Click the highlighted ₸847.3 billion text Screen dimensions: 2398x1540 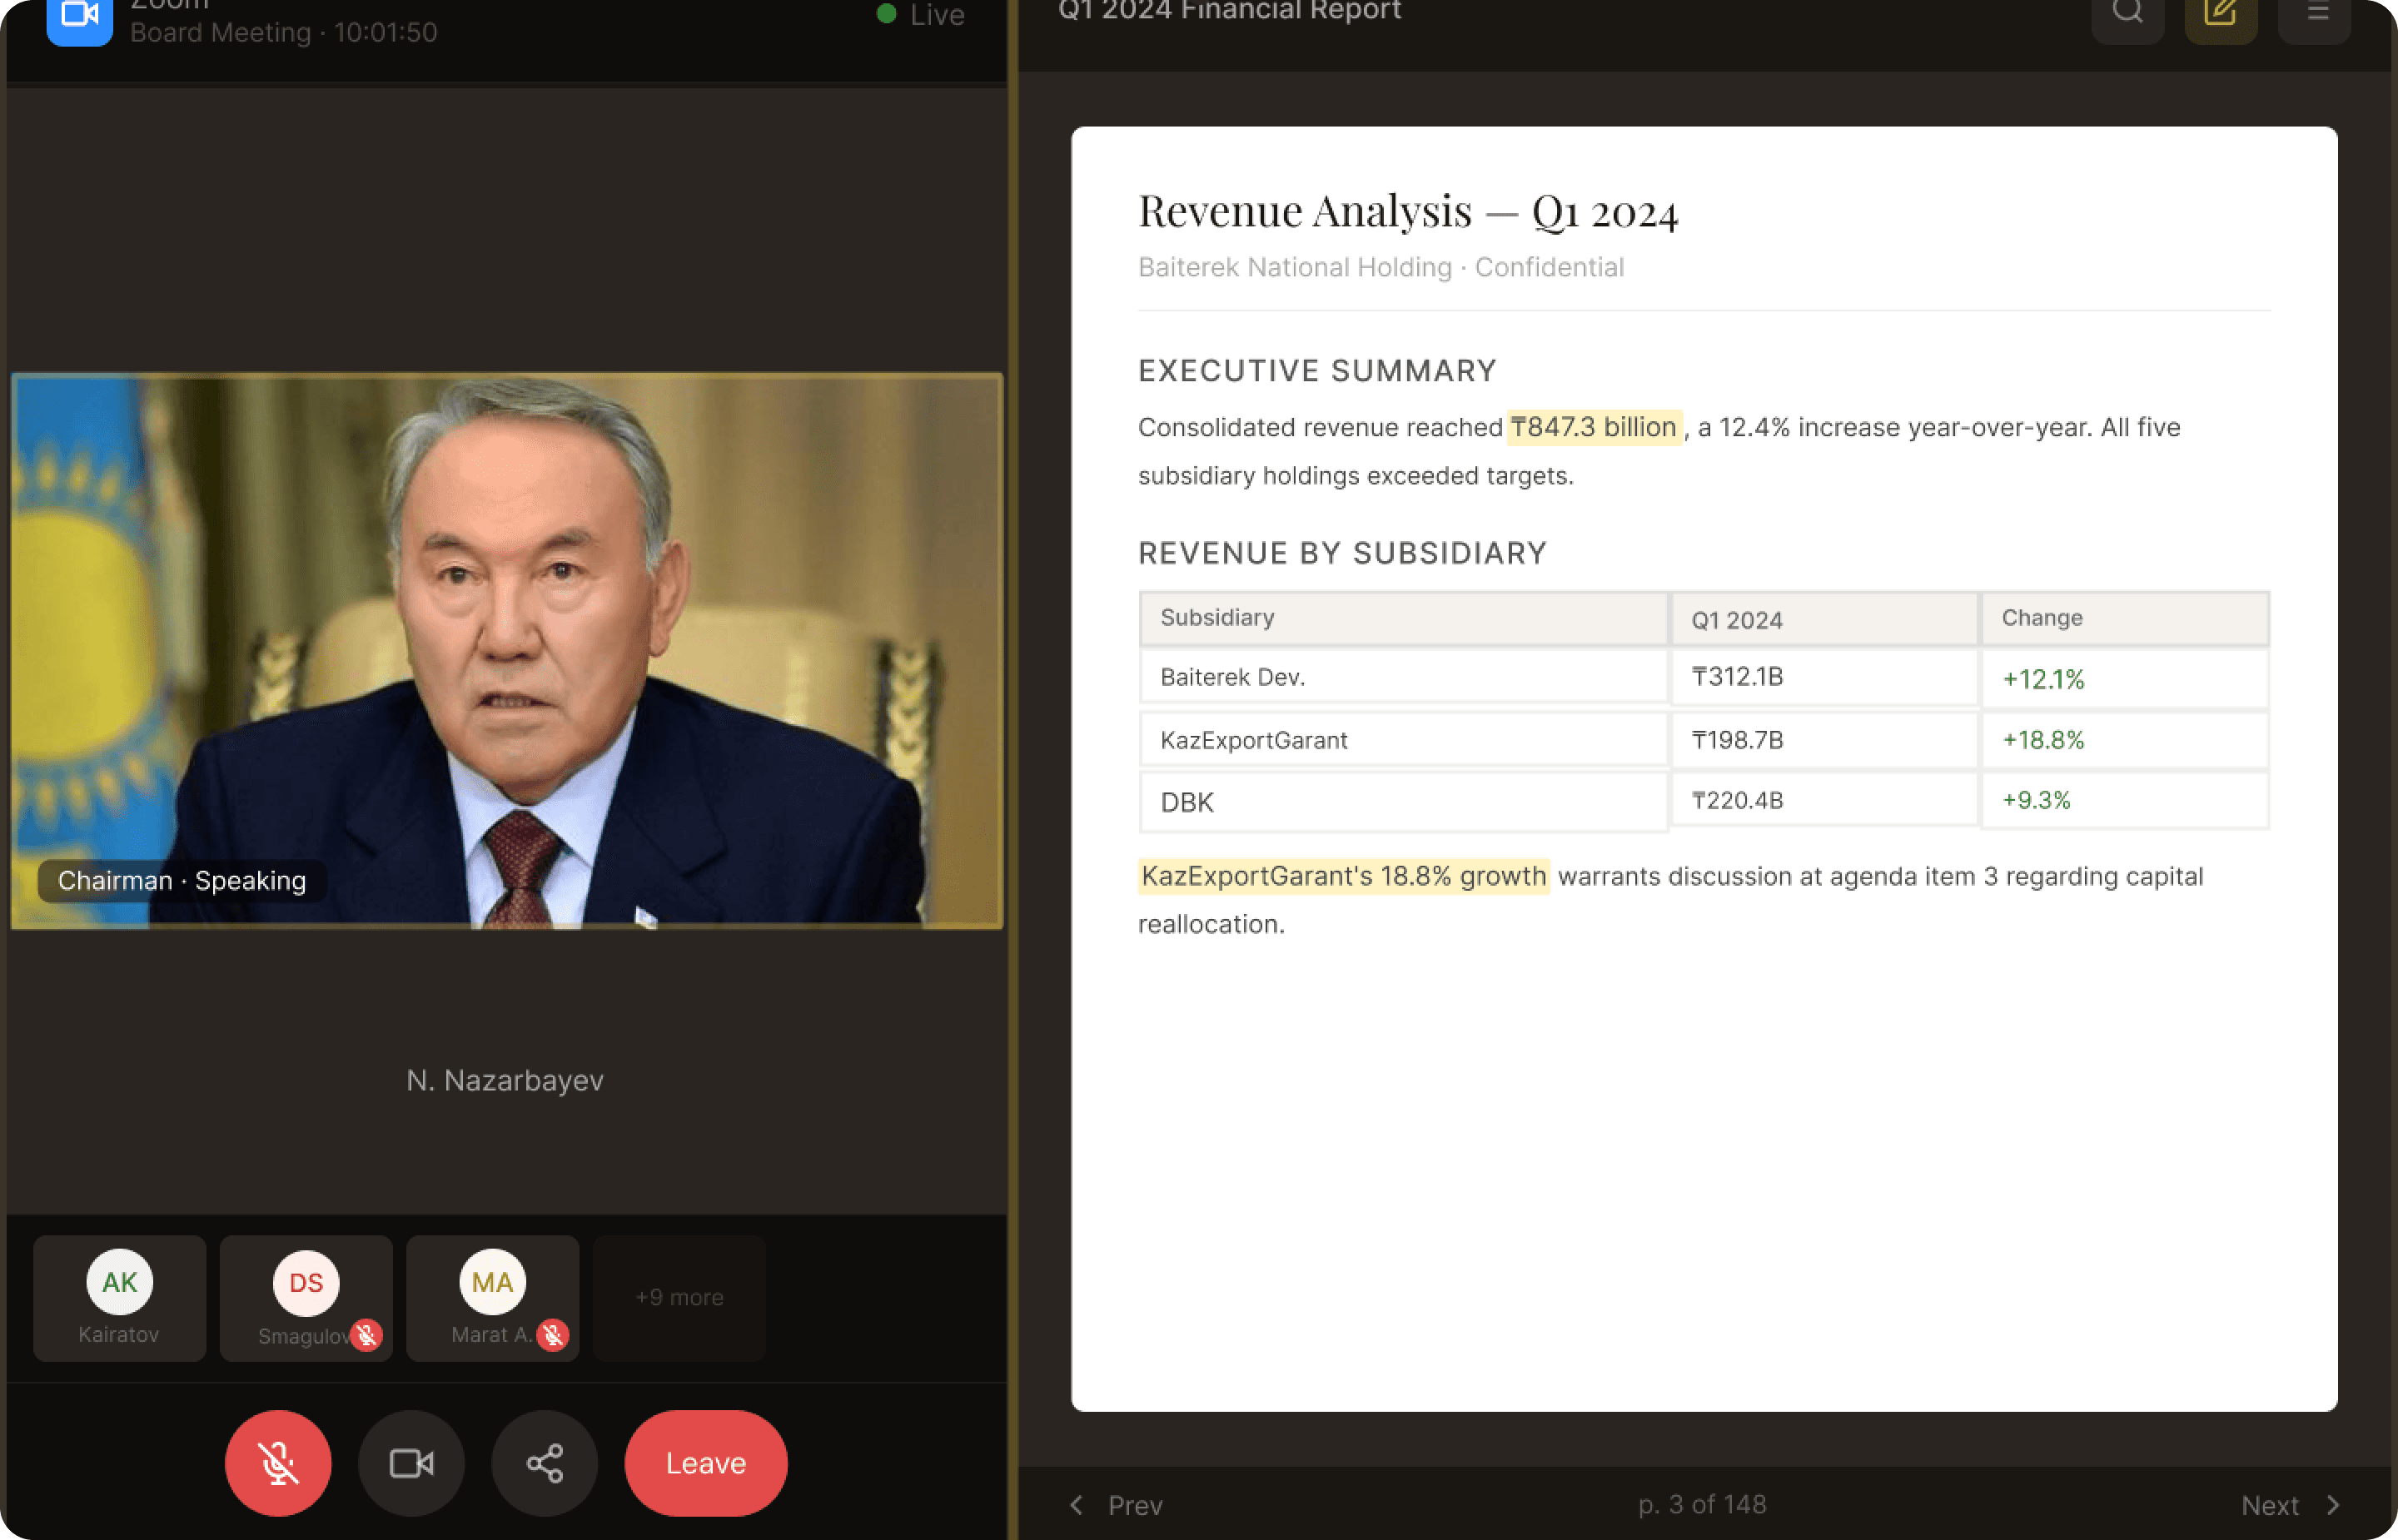[x=1594, y=427]
